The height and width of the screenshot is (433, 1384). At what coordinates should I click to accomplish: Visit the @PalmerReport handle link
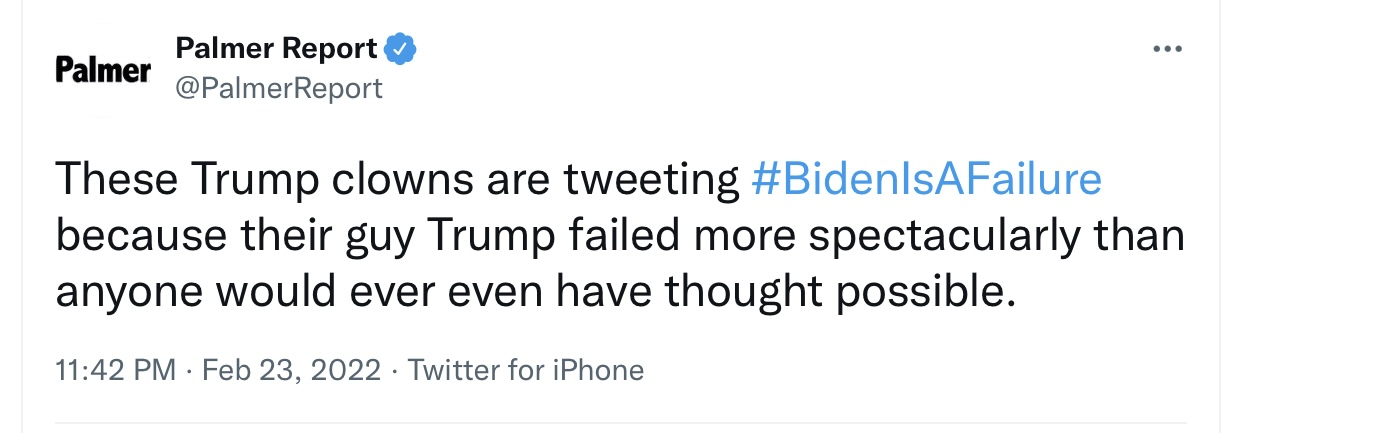279,88
